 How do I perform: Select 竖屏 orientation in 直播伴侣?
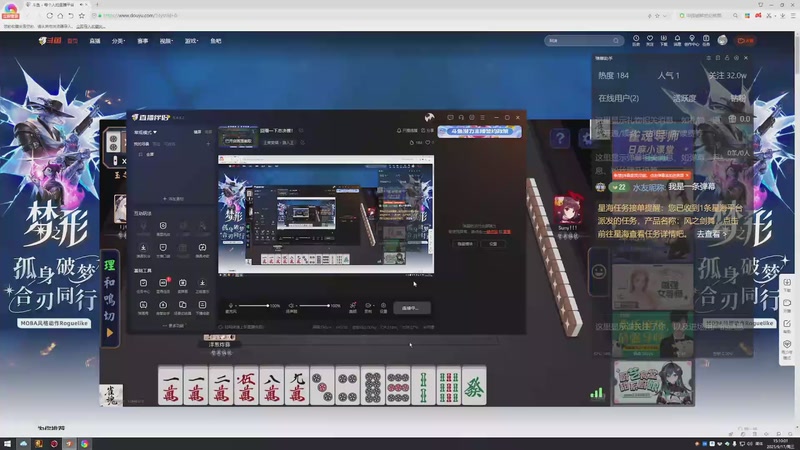coord(208,132)
